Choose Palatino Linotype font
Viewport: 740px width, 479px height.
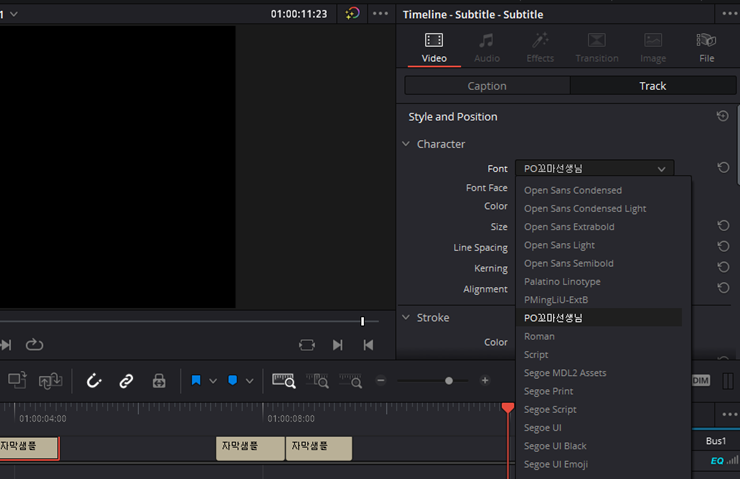(x=599, y=282)
